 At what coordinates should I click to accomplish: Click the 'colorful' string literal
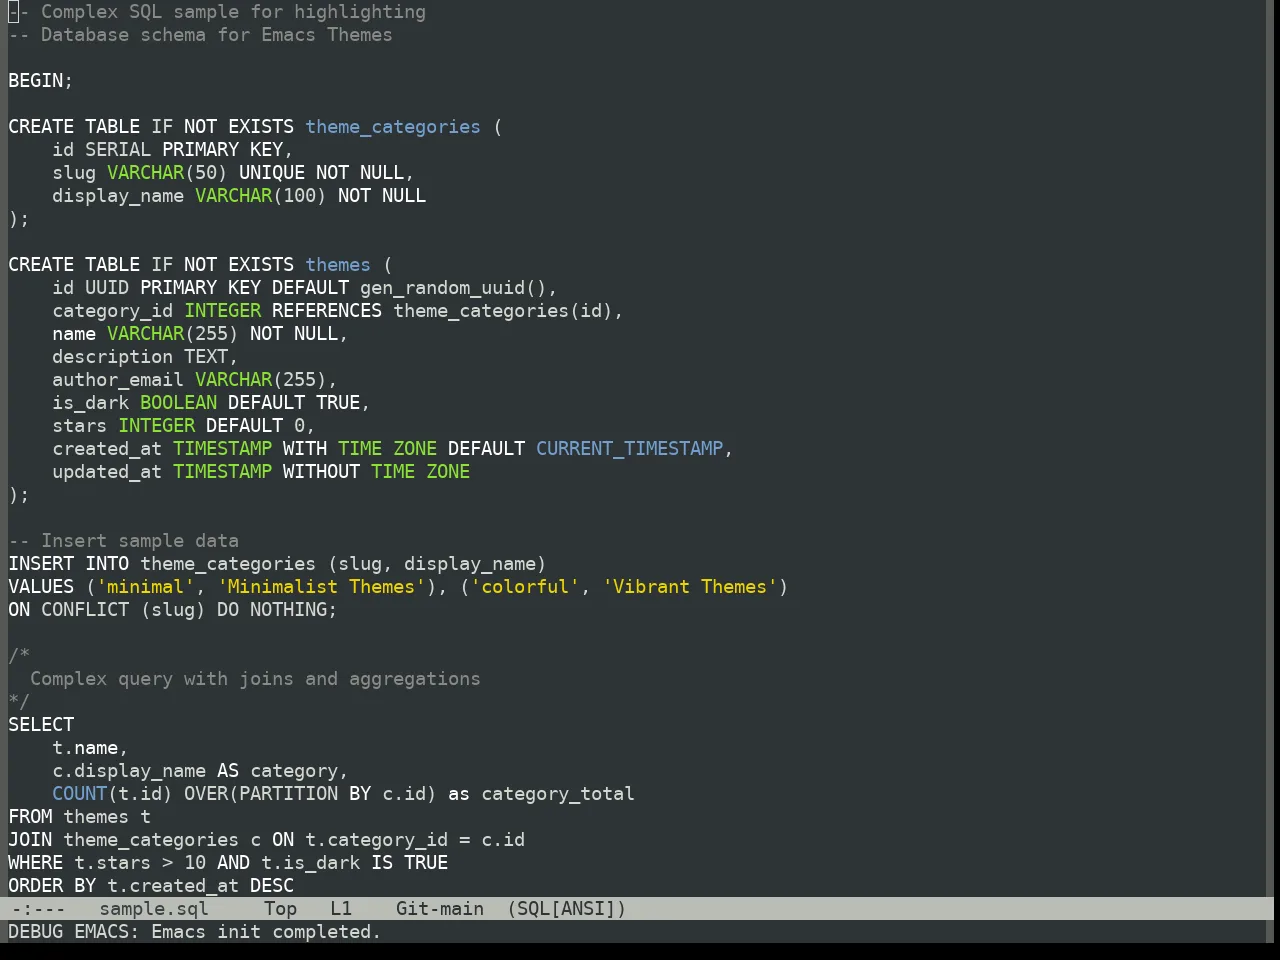525,587
